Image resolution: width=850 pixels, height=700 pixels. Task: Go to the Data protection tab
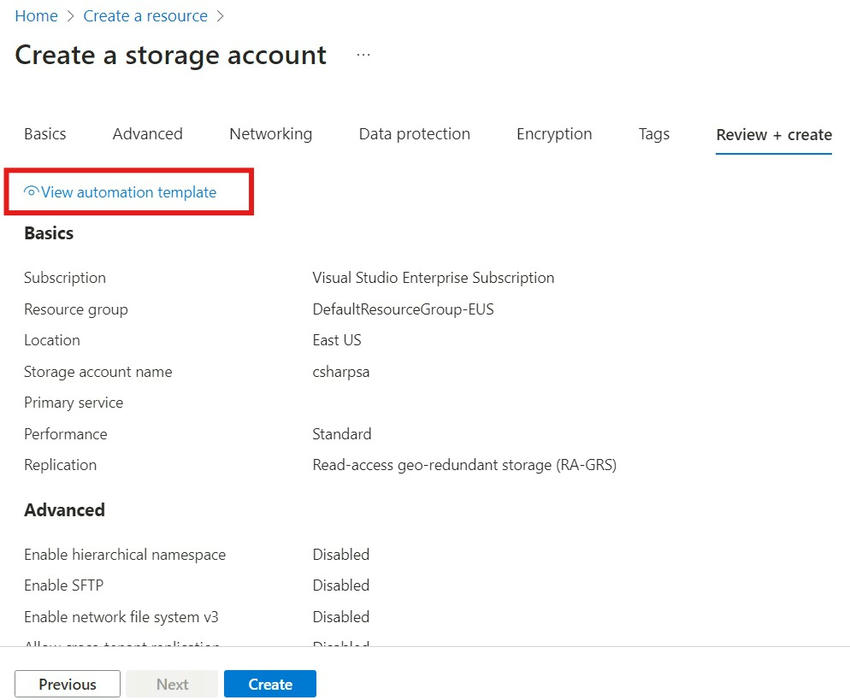pyautogui.click(x=414, y=134)
